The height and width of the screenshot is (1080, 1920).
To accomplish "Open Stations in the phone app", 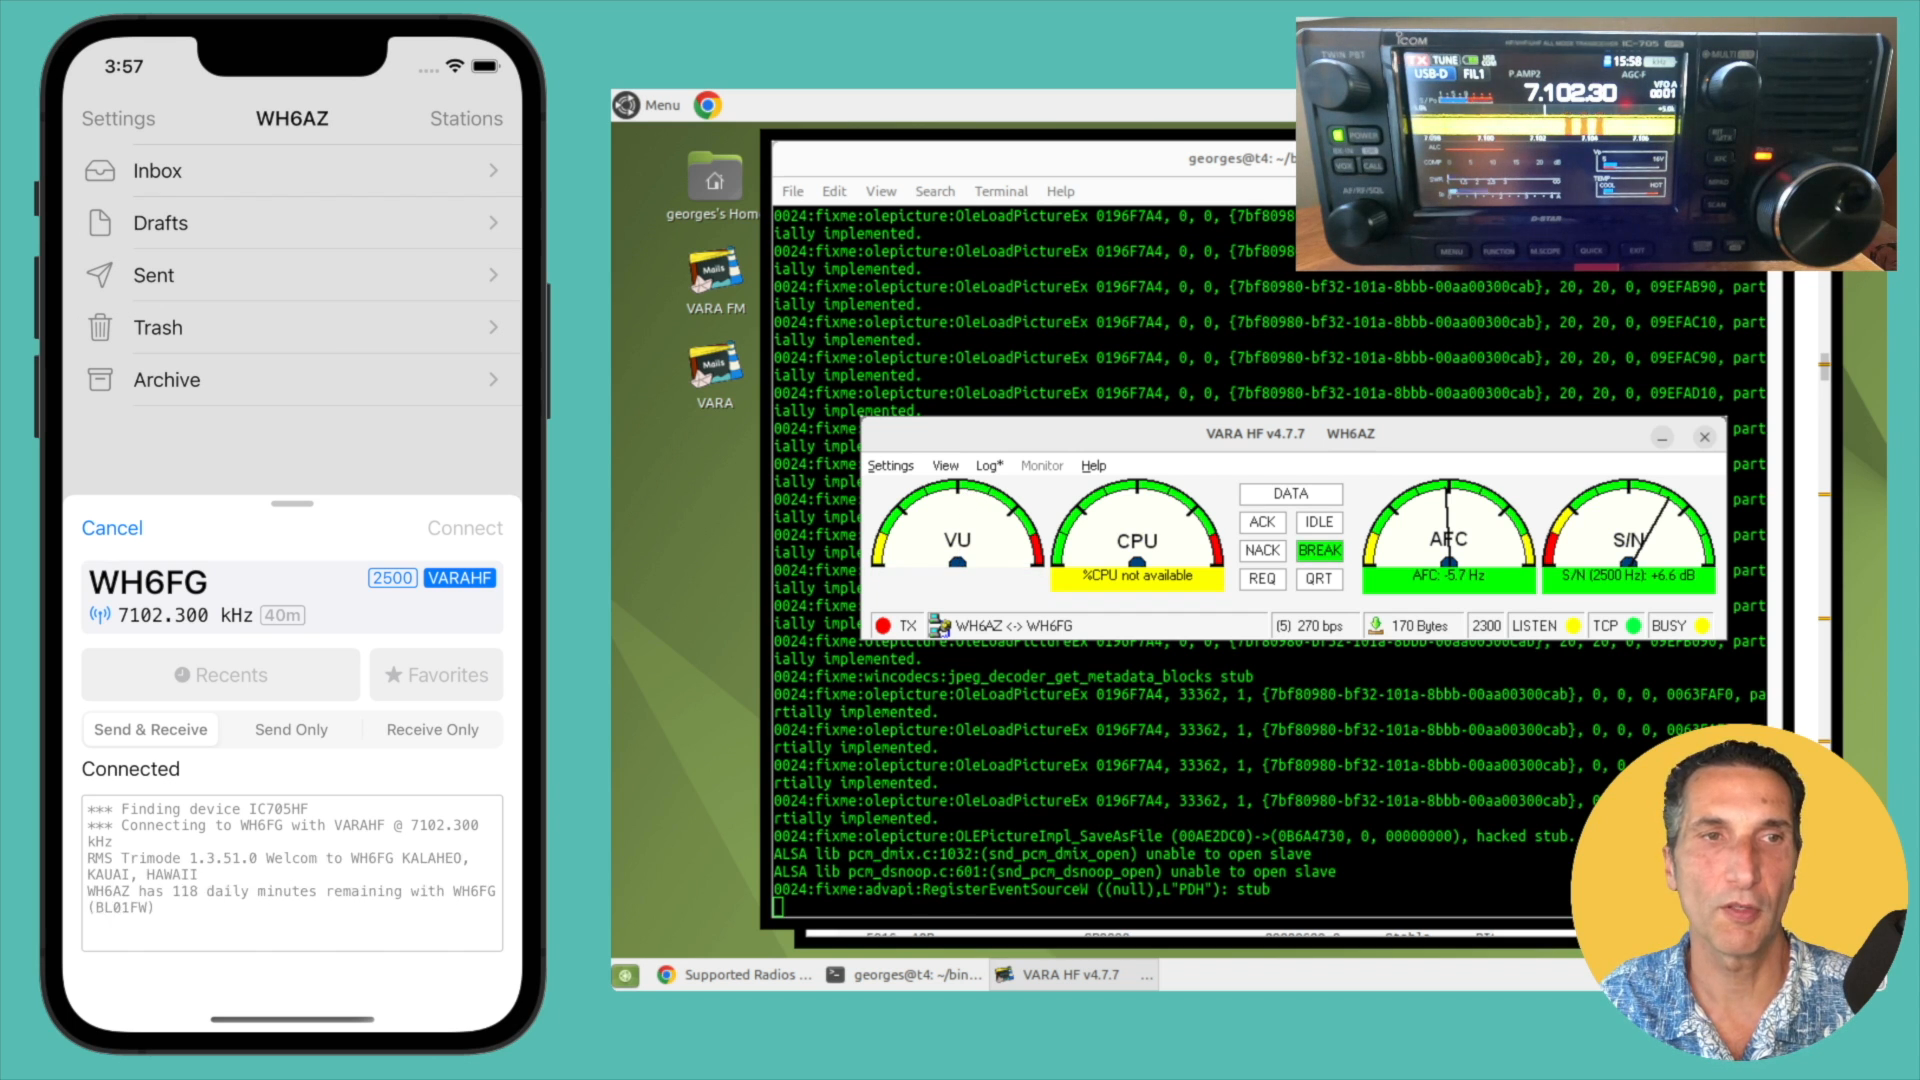I will pos(466,118).
